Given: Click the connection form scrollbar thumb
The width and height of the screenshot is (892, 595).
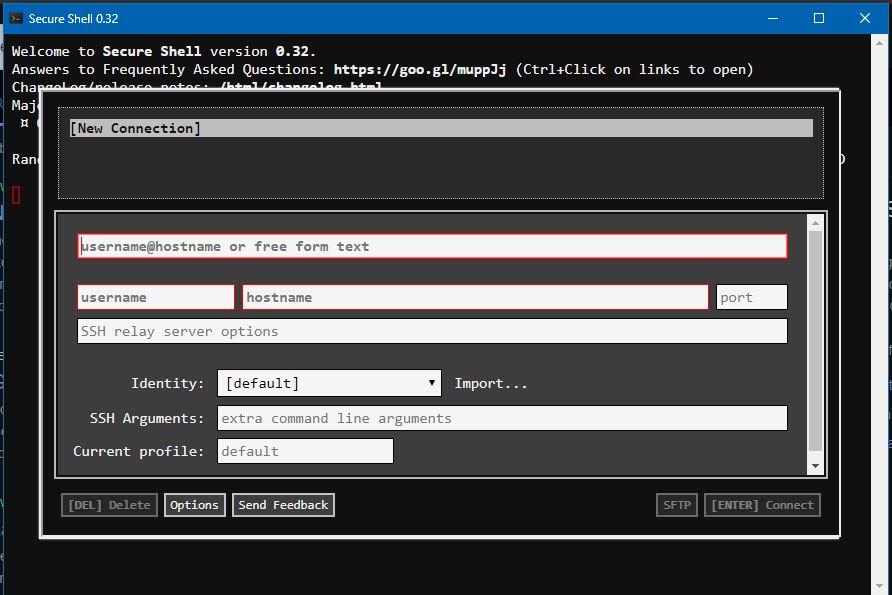Looking at the screenshot, I should [815, 340].
